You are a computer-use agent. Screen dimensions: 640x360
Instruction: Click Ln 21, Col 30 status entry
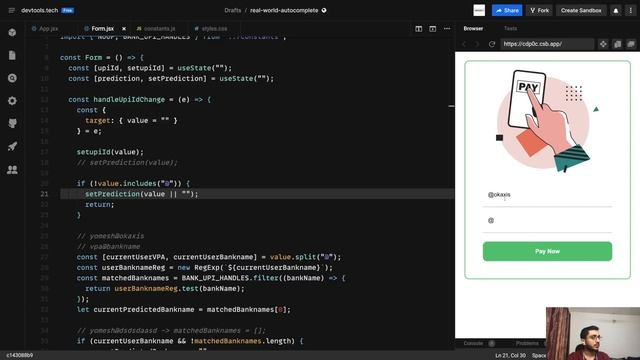510,356
